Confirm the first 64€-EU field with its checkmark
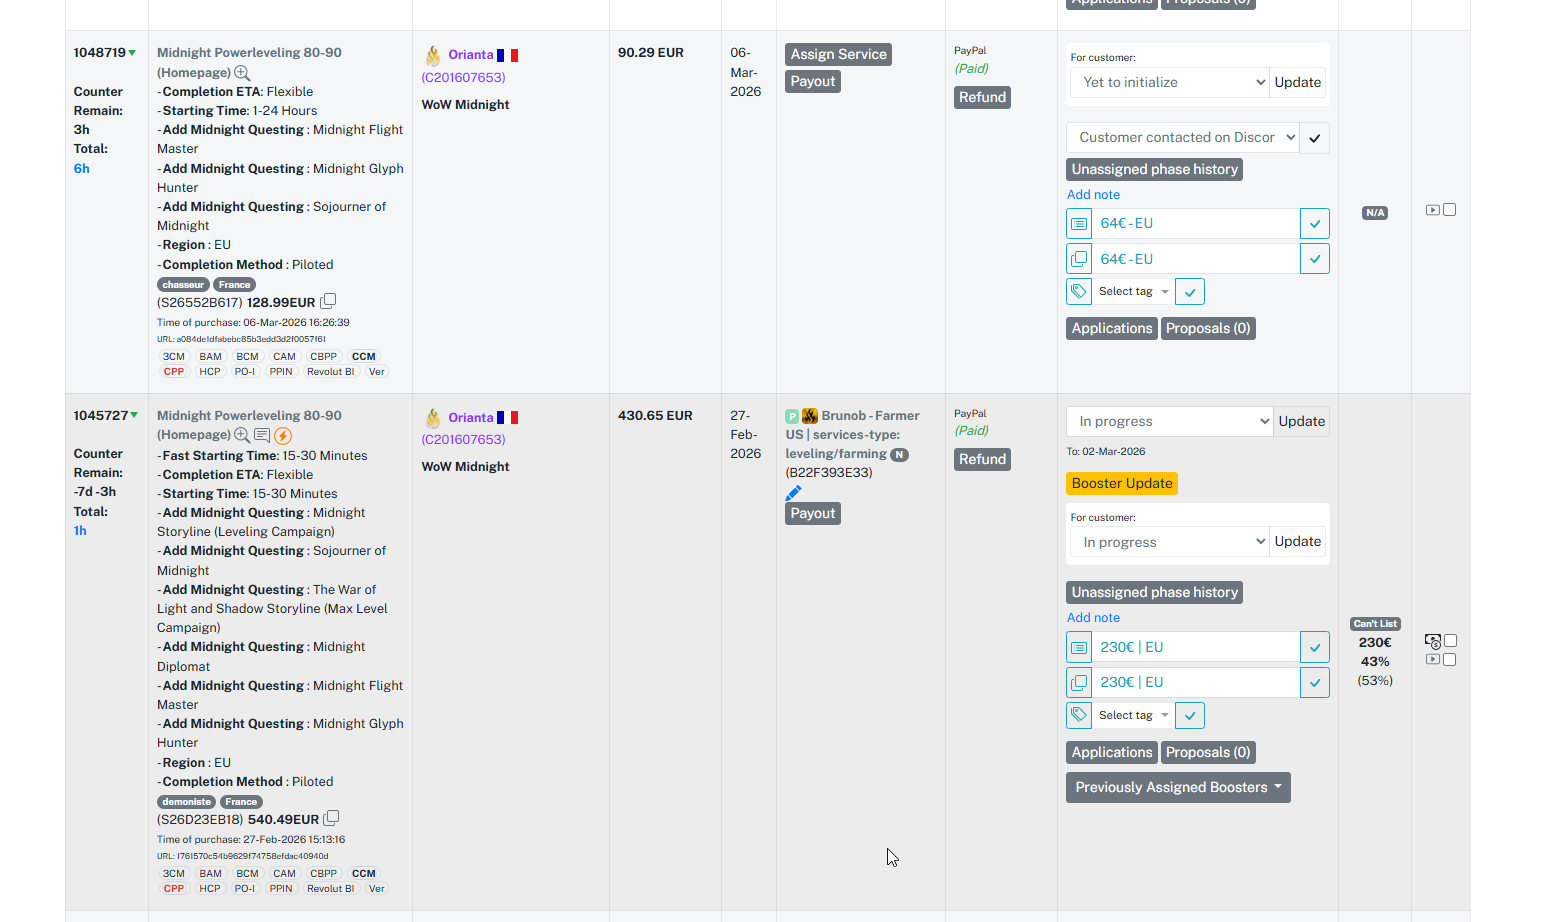The width and height of the screenshot is (1542, 922). pyautogui.click(x=1315, y=224)
